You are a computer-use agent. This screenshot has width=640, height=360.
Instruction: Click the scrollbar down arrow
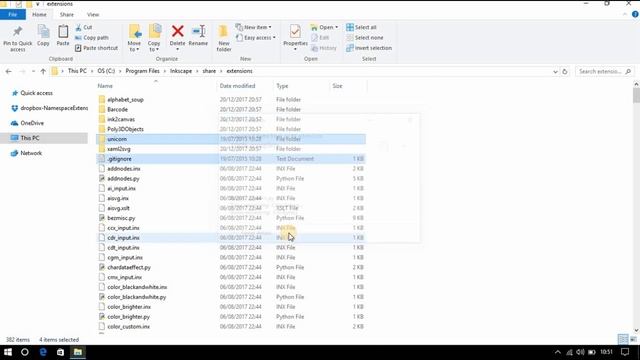click(x=636, y=330)
